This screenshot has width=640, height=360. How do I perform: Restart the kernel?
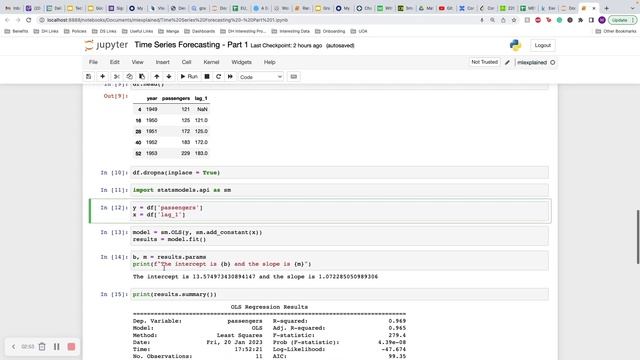(218, 77)
